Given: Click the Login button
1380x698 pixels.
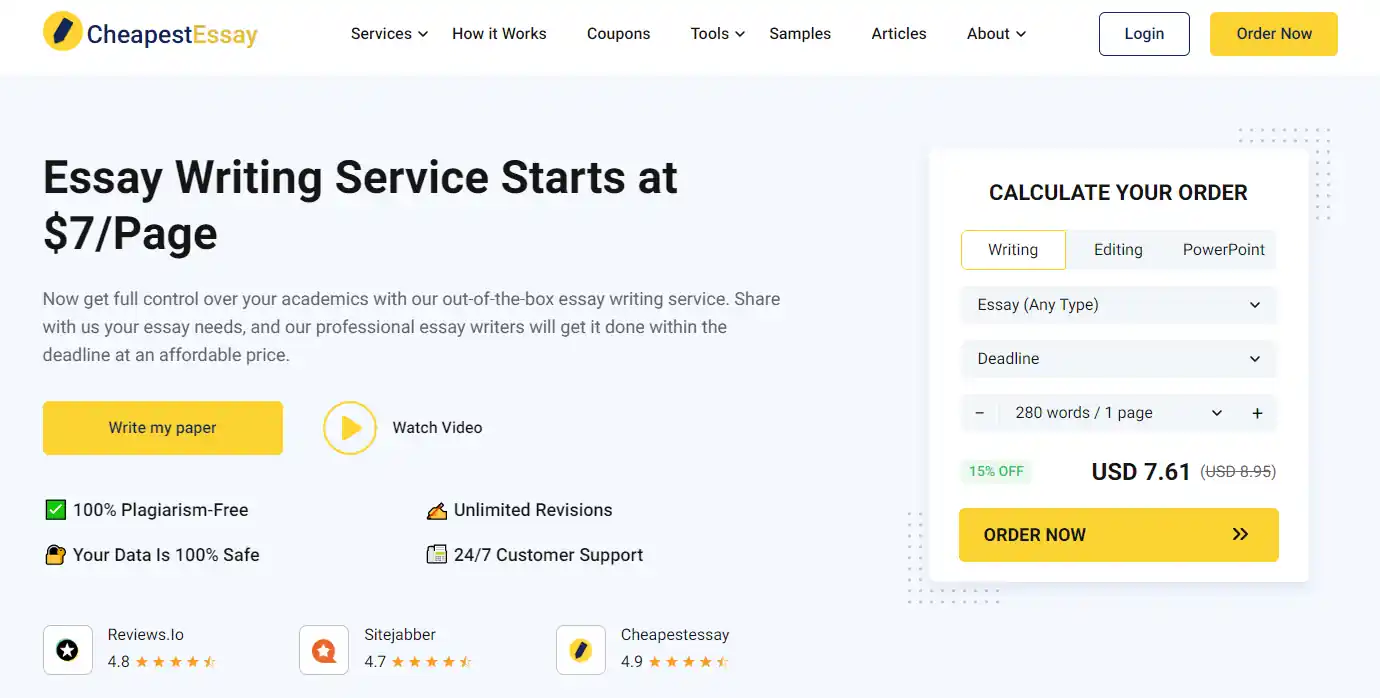Looking at the screenshot, I should [x=1143, y=33].
